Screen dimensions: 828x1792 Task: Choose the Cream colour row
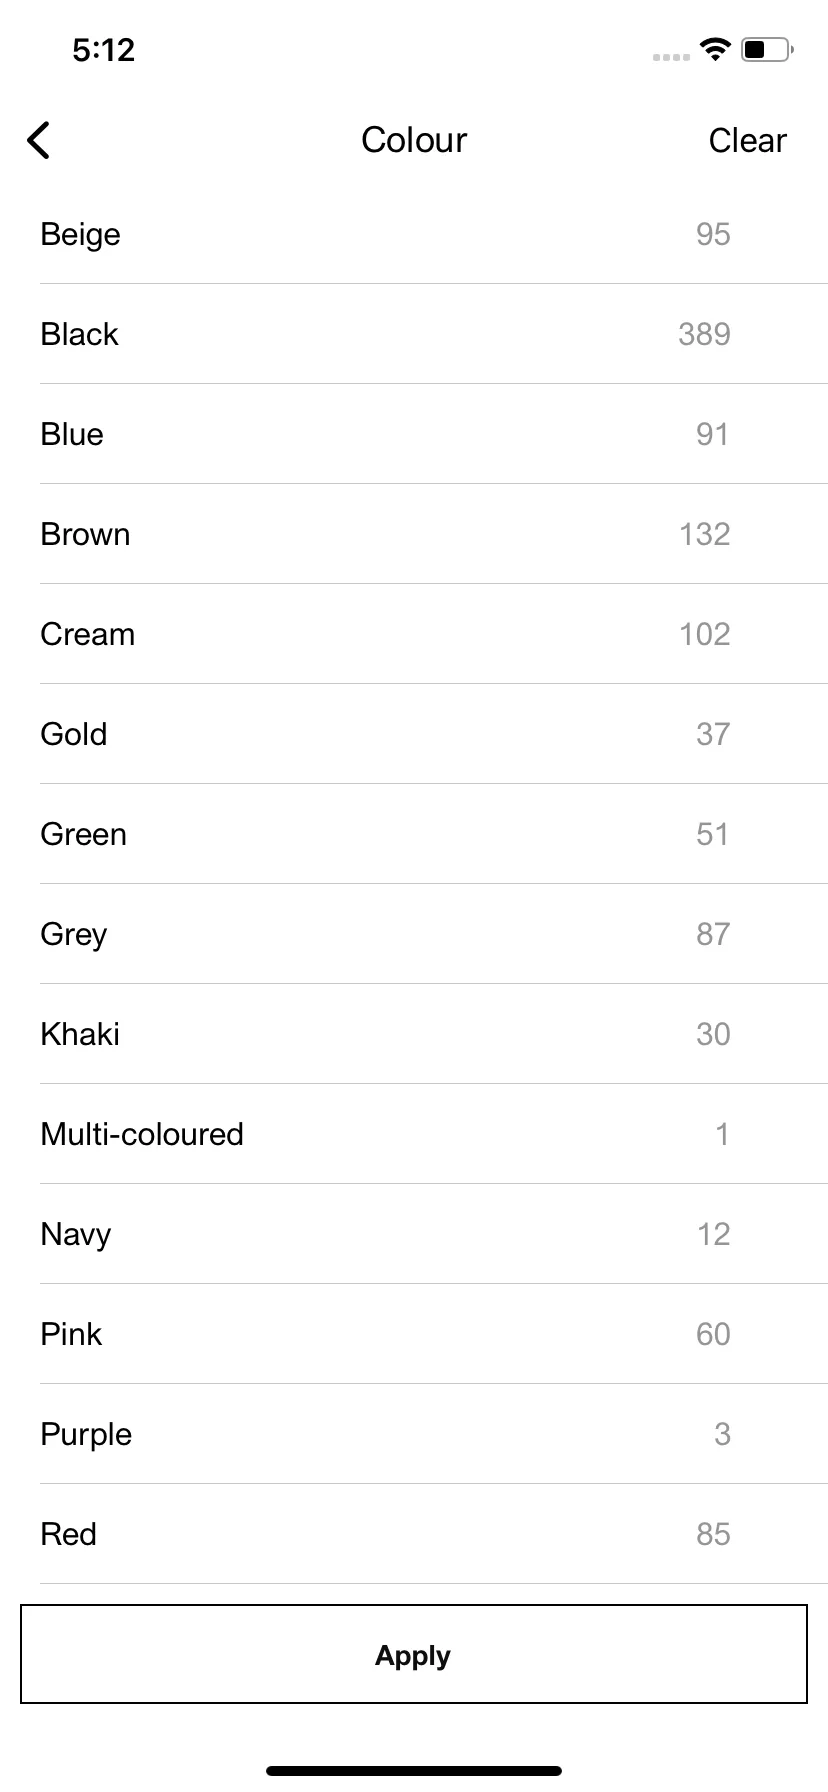point(414,634)
